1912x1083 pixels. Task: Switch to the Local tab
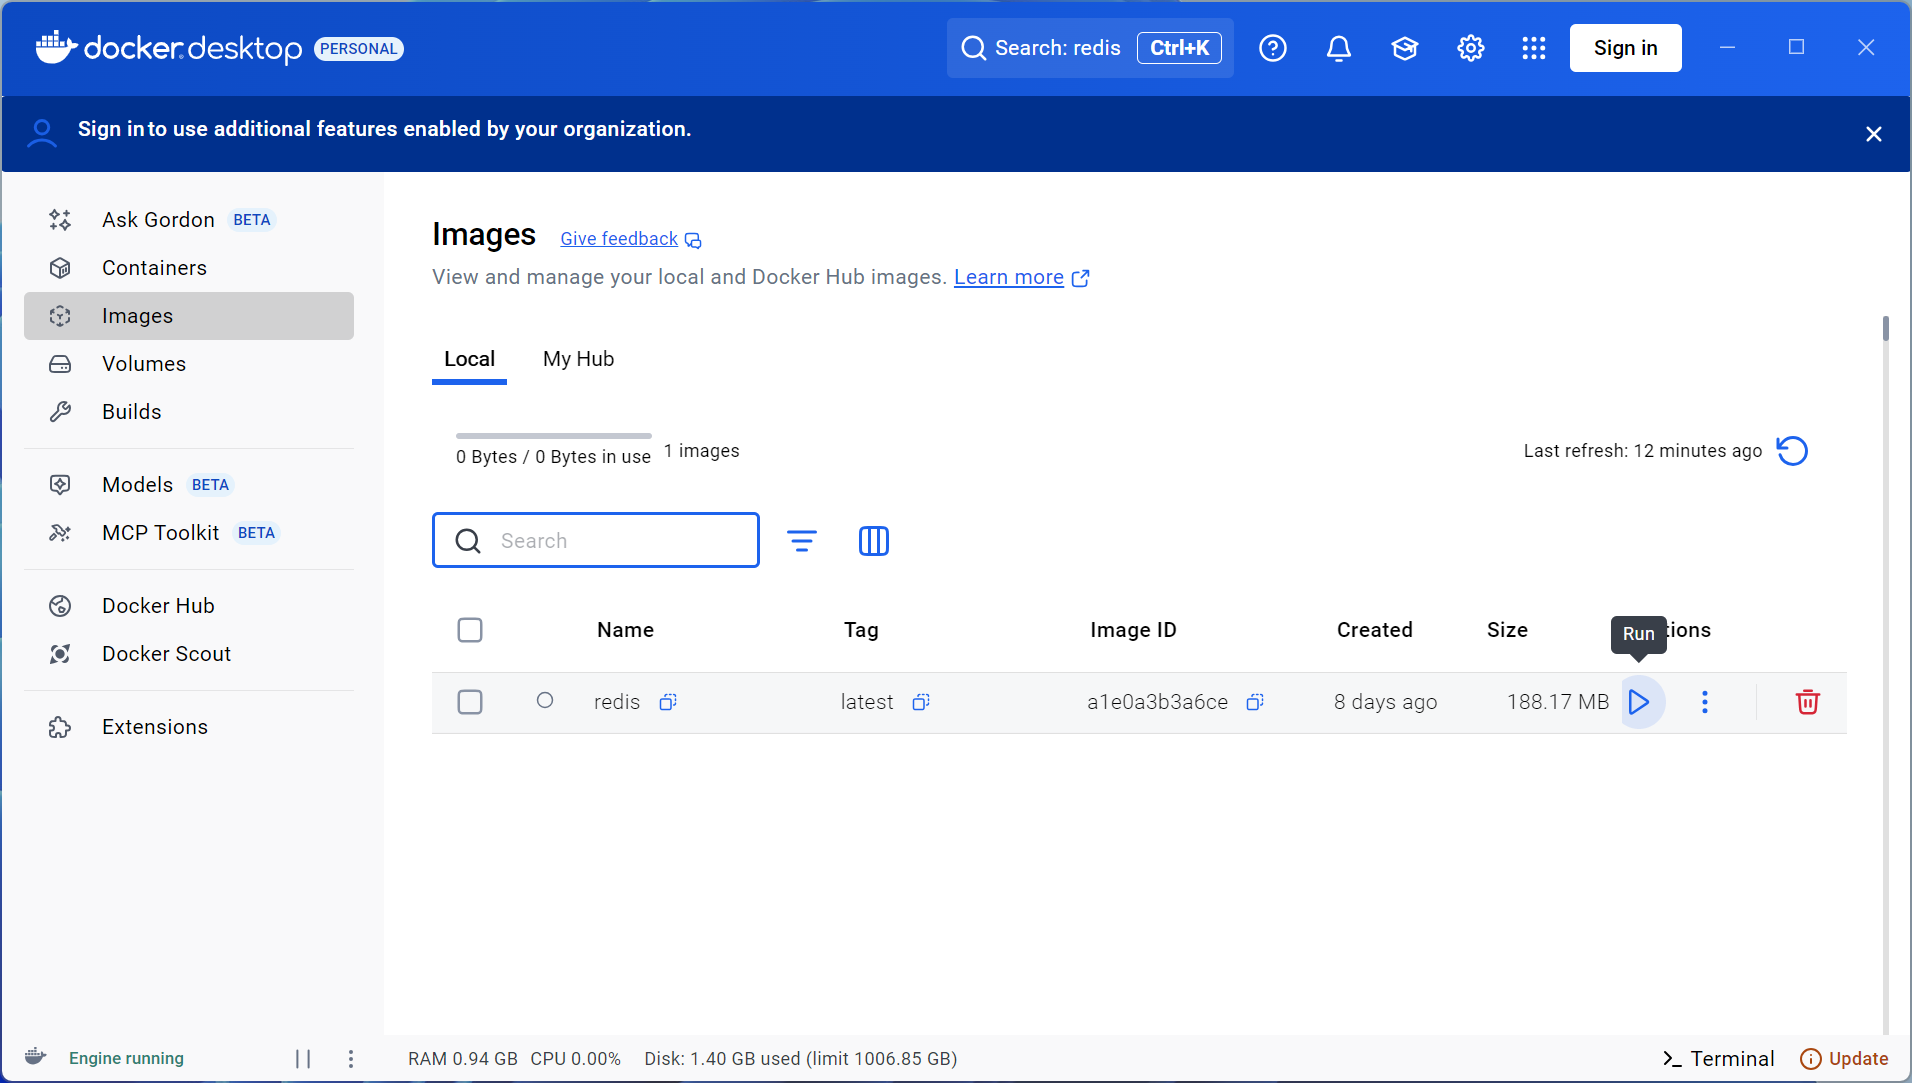click(x=469, y=360)
